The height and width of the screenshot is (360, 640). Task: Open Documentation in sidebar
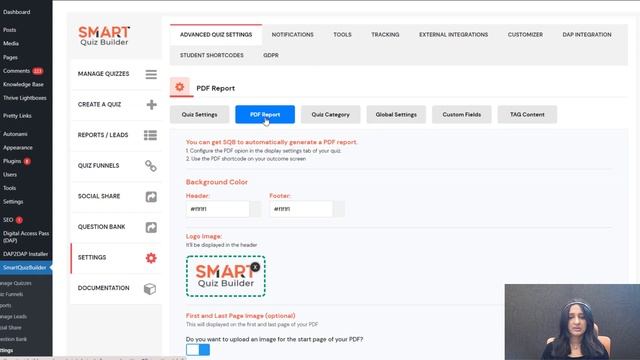click(116, 288)
